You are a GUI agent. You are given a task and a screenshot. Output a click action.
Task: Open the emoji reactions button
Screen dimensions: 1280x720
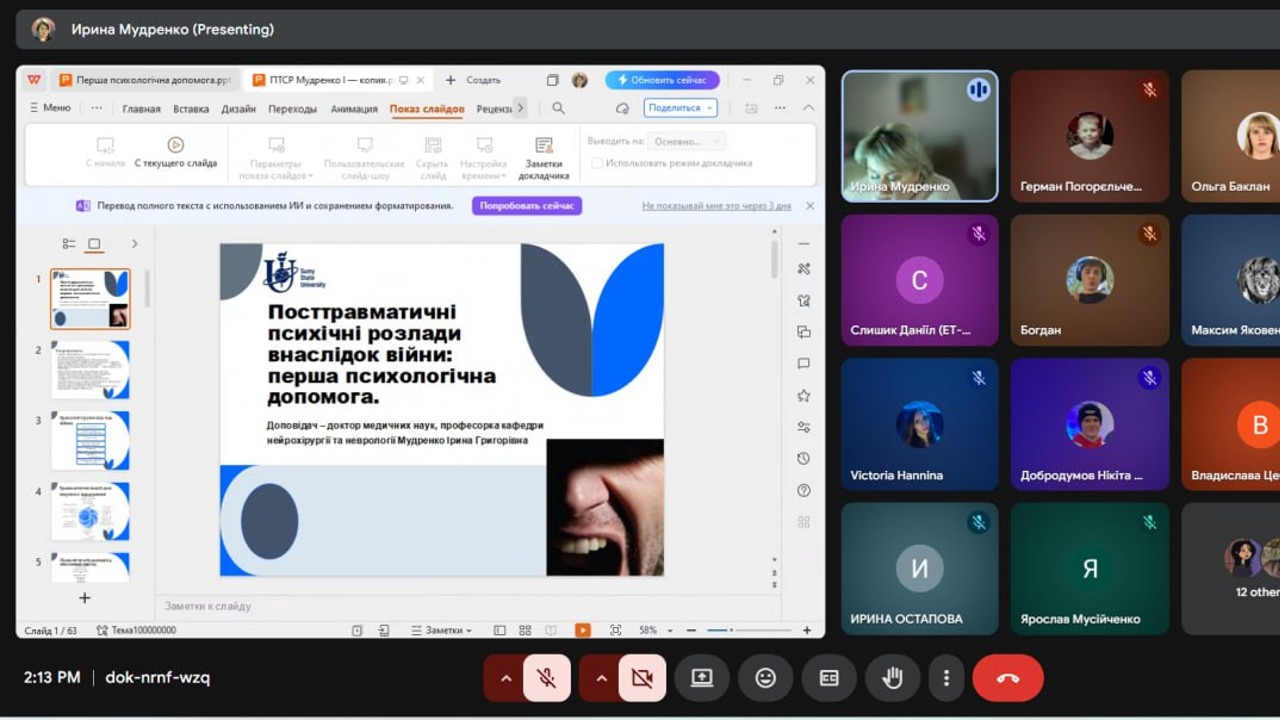(765, 678)
